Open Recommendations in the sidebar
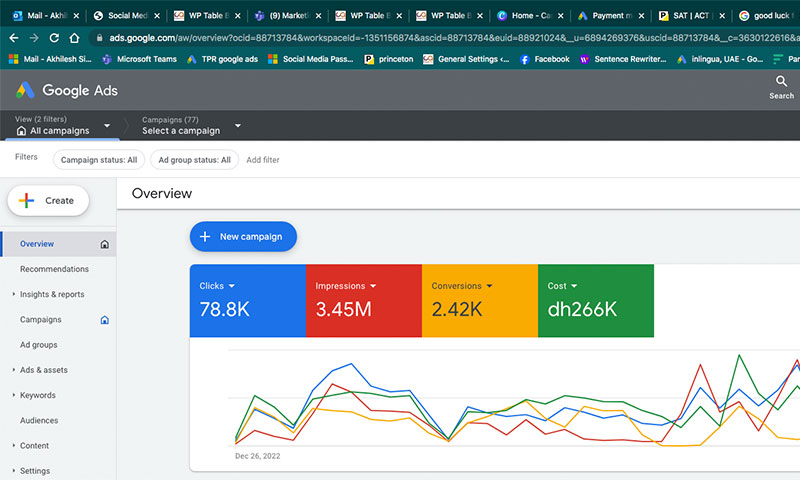The width and height of the screenshot is (800, 500). pos(54,269)
